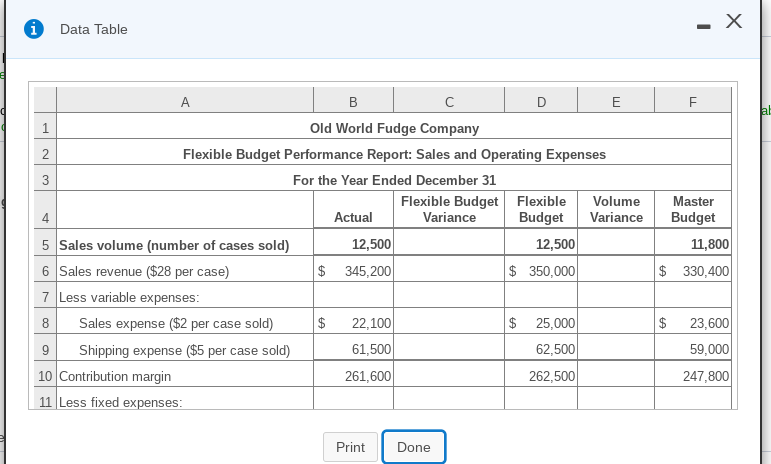Image resolution: width=771 pixels, height=464 pixels.
Task: Click flexible budget sales expense 25,000
Action: point(555,323)
